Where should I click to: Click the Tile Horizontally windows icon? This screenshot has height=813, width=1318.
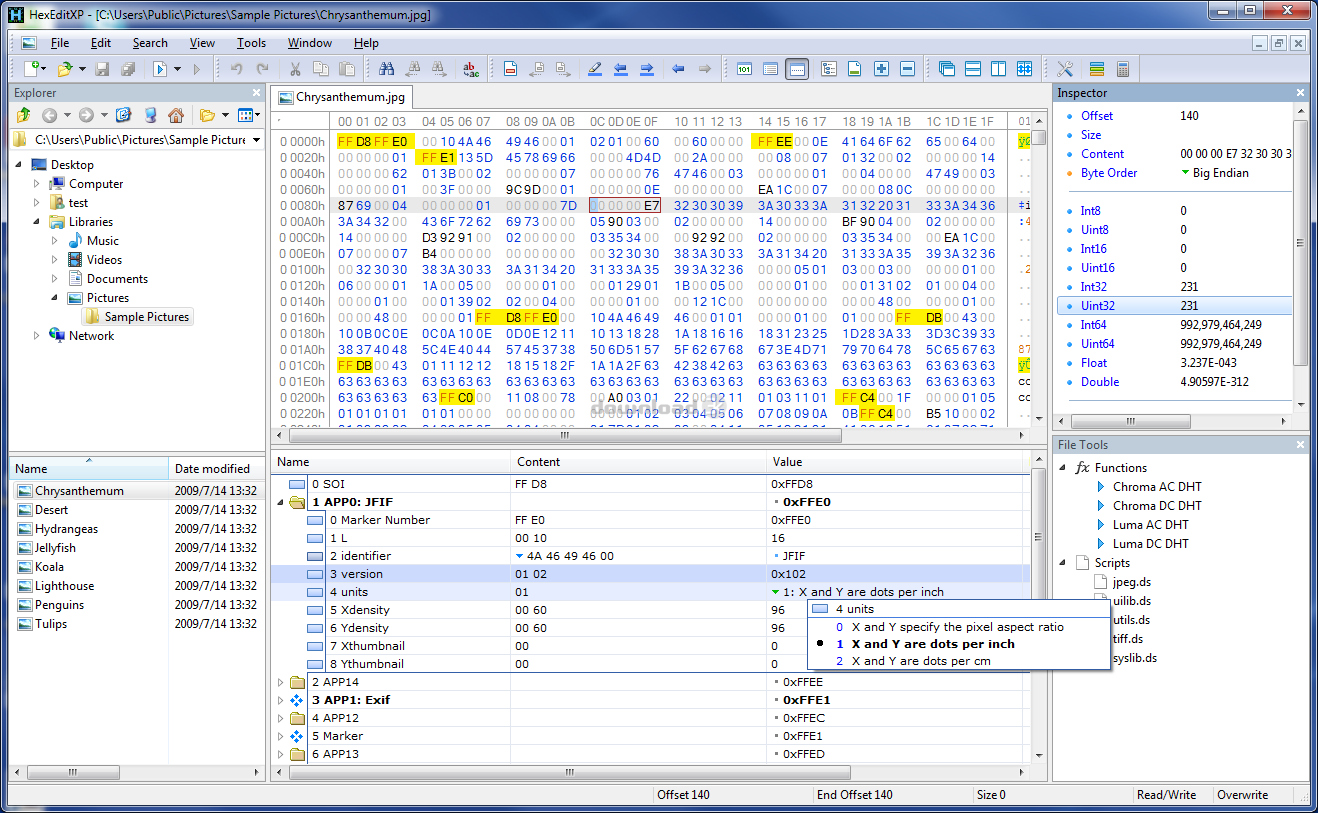(973, 69)
